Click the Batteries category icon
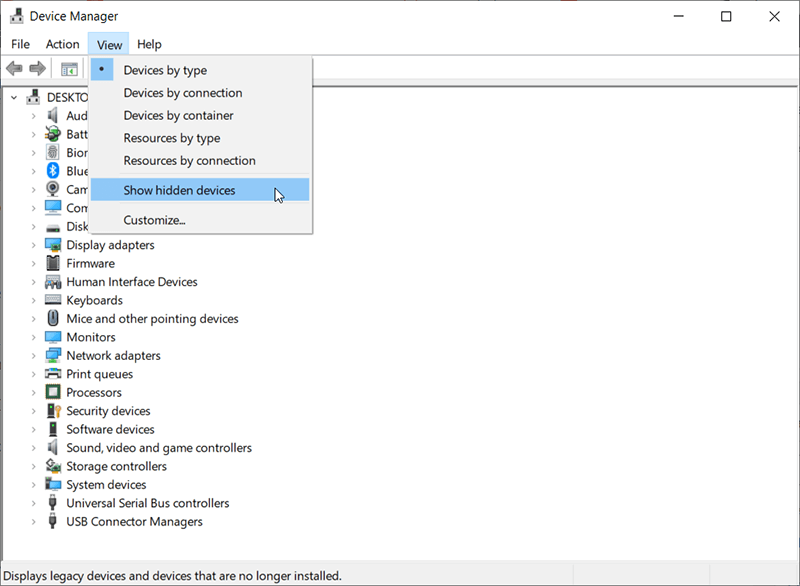 click(53, 134)
